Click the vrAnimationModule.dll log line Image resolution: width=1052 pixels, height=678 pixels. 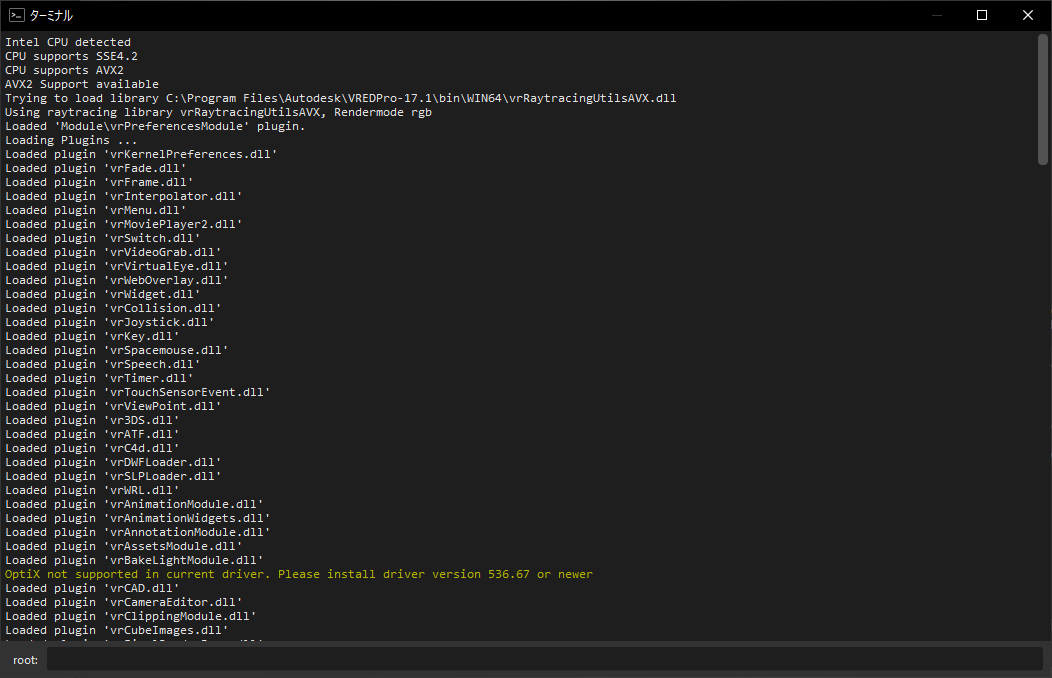click(133, 504)
